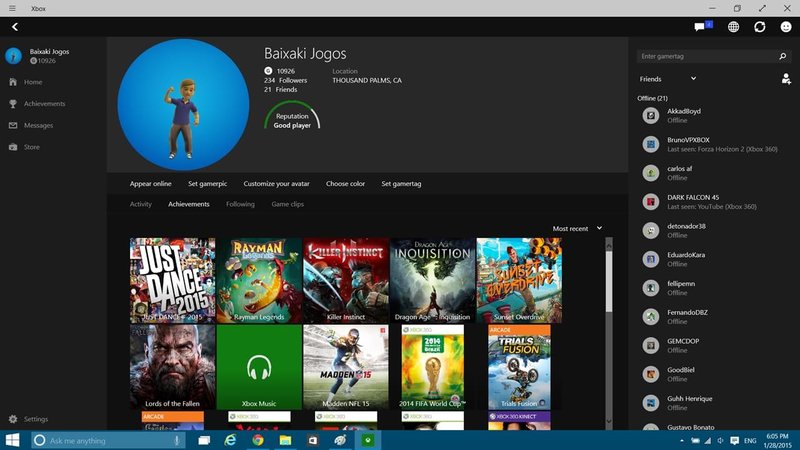800x450 pixels.
Task: Click the Baixaki Jogos sidebar profile avatar
Action: (x=13, y=56)
